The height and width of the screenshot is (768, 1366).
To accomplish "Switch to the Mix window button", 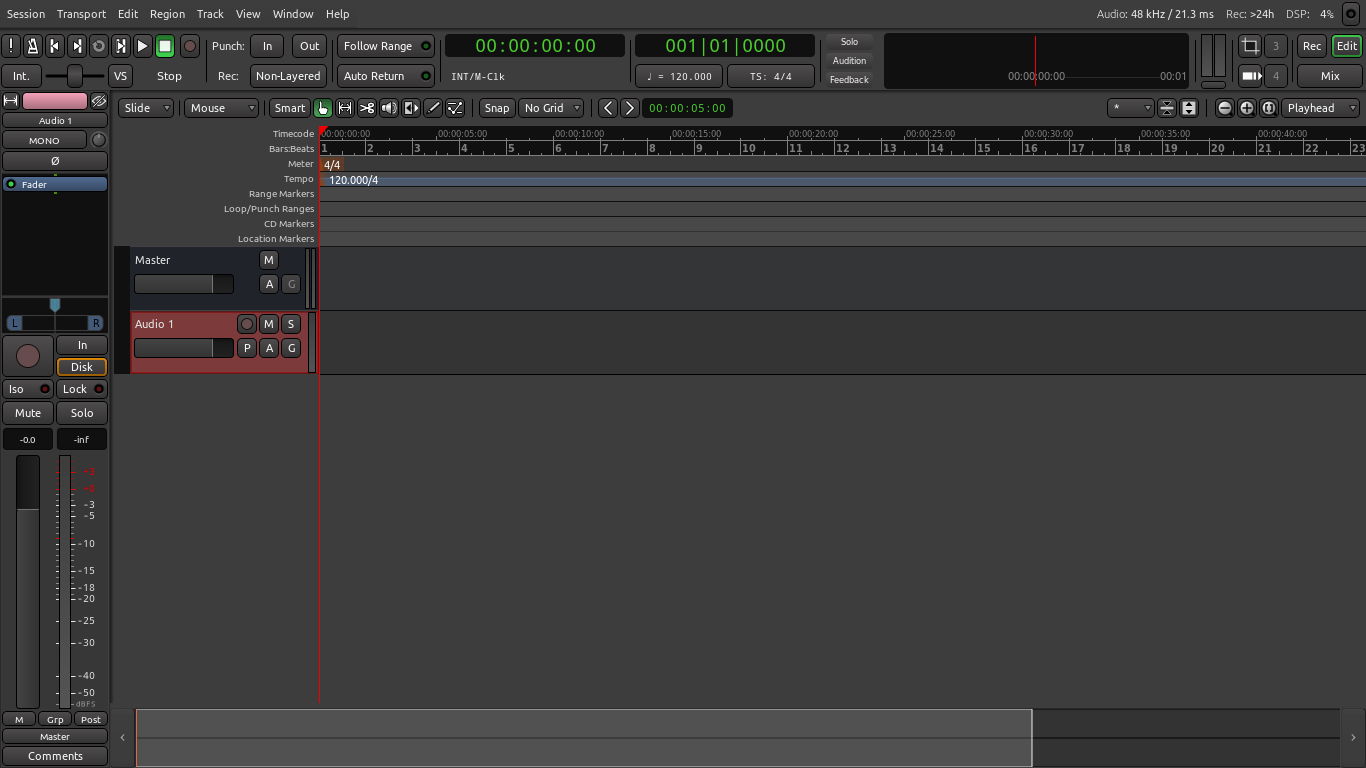I will pos(1330,76).
